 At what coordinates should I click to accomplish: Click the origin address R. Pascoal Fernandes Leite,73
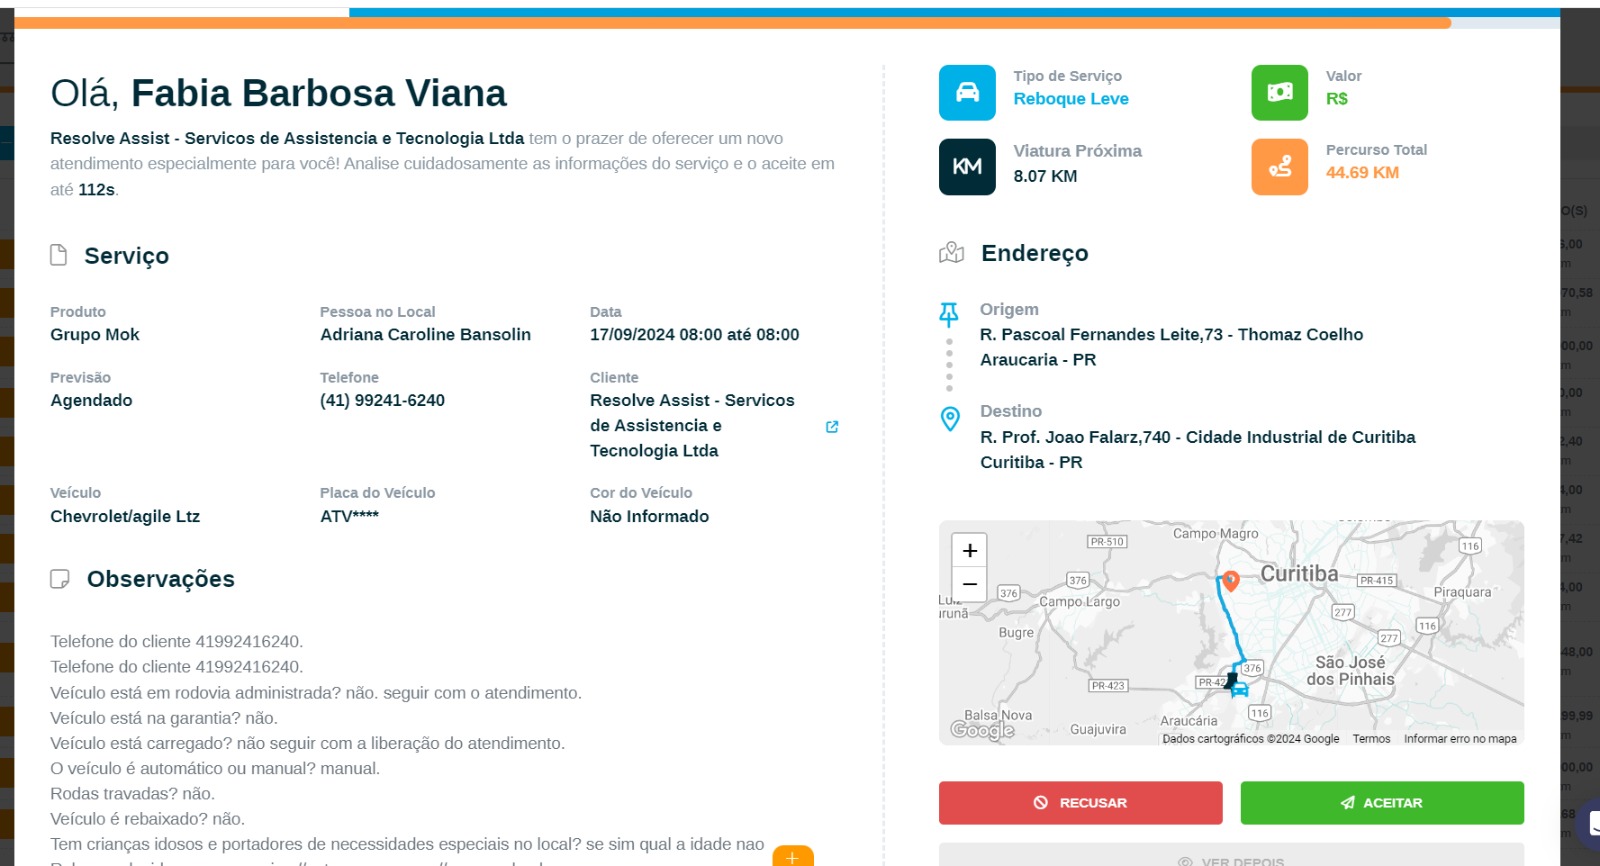point(1171,347)
